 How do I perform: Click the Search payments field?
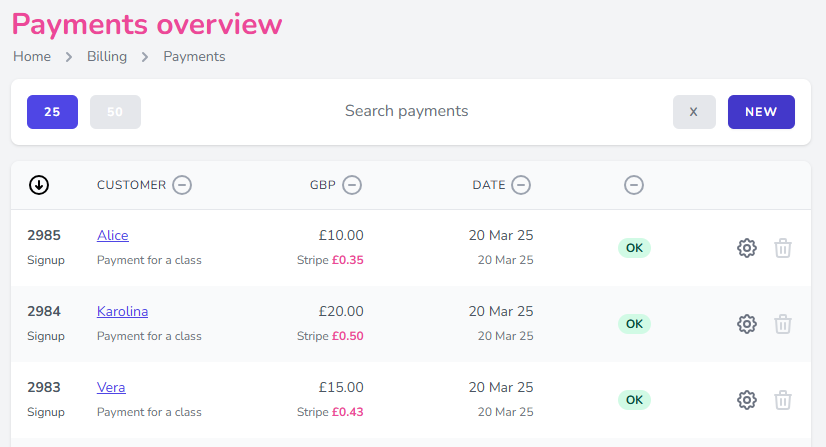coord(406,111)
